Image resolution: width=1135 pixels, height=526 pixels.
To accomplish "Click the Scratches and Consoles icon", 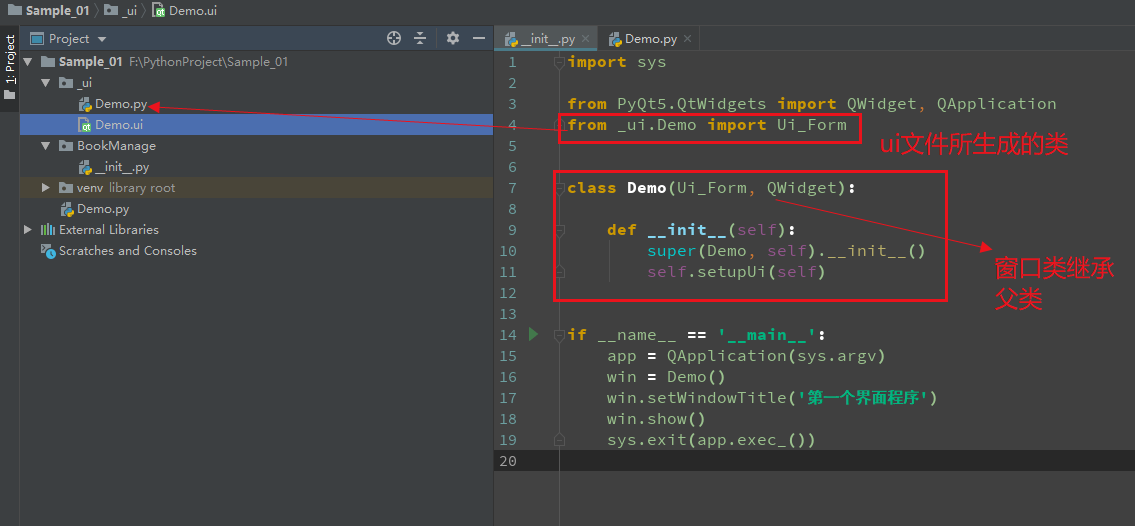I will tap(48, 250).
